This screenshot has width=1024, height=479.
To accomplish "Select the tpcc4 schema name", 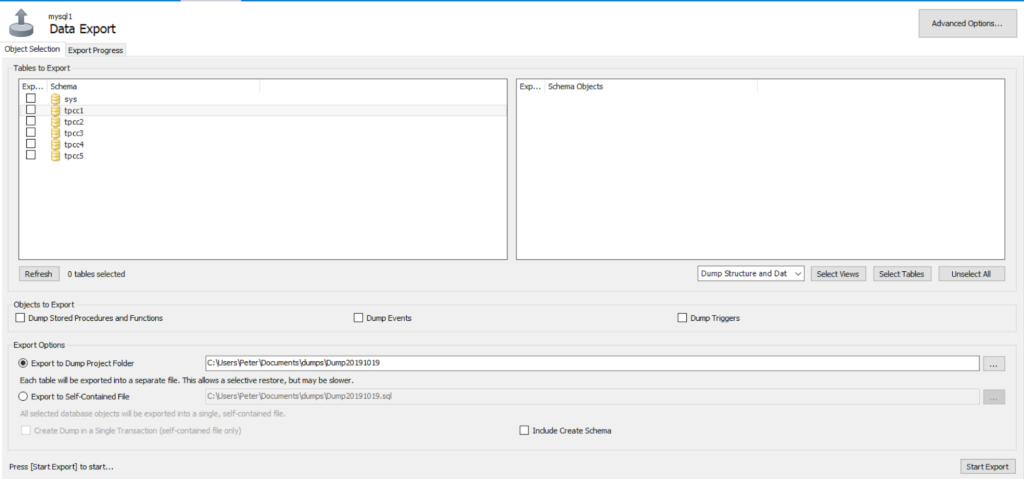I will click(x=74, y=144).
